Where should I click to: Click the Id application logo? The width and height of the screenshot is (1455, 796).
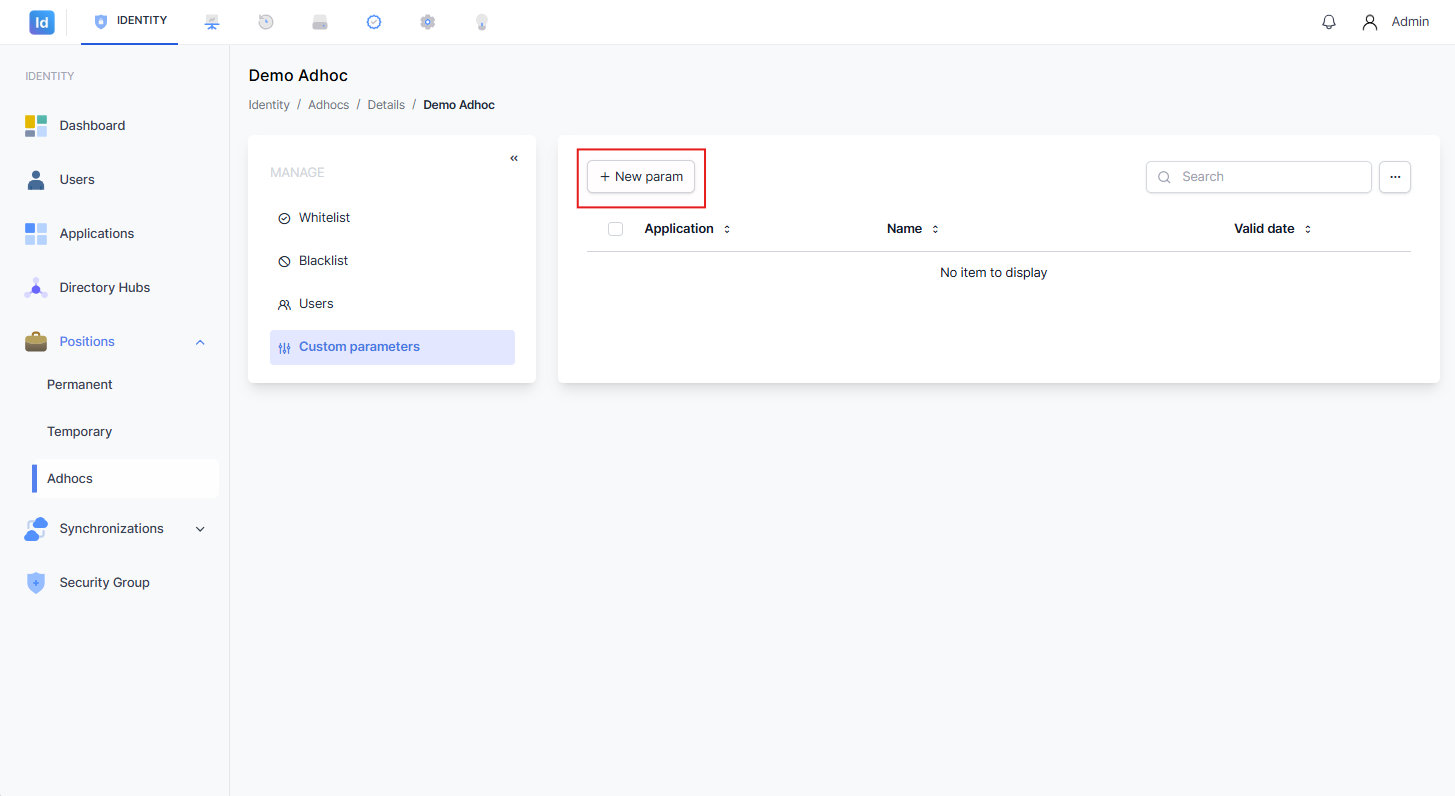pos(42,22)
